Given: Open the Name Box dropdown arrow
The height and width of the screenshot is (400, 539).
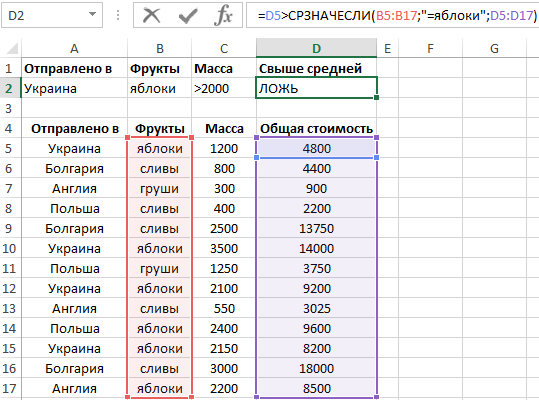Looking at the screenshot, I should click(x=92, y=15).
